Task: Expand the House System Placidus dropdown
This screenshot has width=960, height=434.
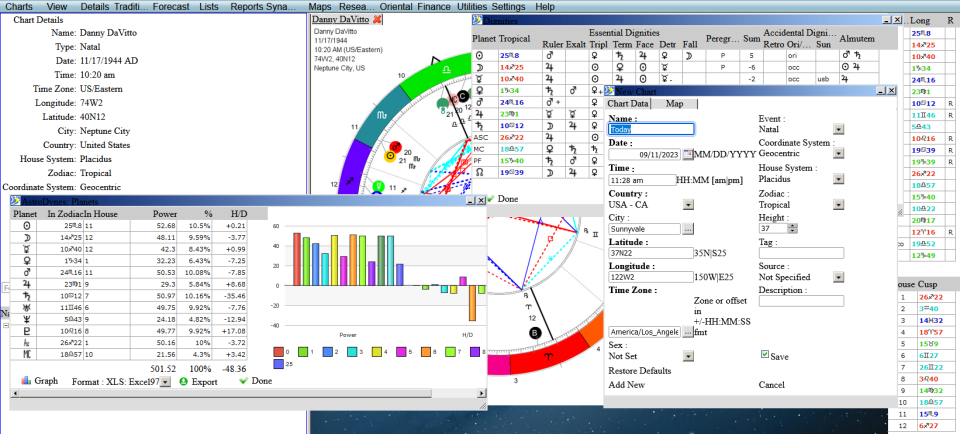Action: pyautogui.click(x=838, y=179)
